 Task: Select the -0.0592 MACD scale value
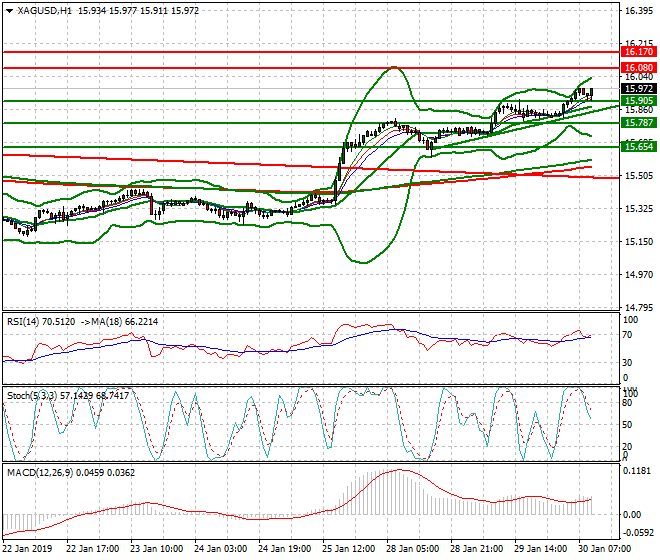638,533
